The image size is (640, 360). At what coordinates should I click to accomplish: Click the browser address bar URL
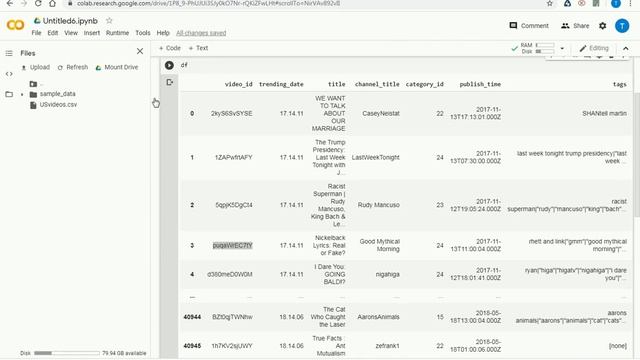point(208,3)
